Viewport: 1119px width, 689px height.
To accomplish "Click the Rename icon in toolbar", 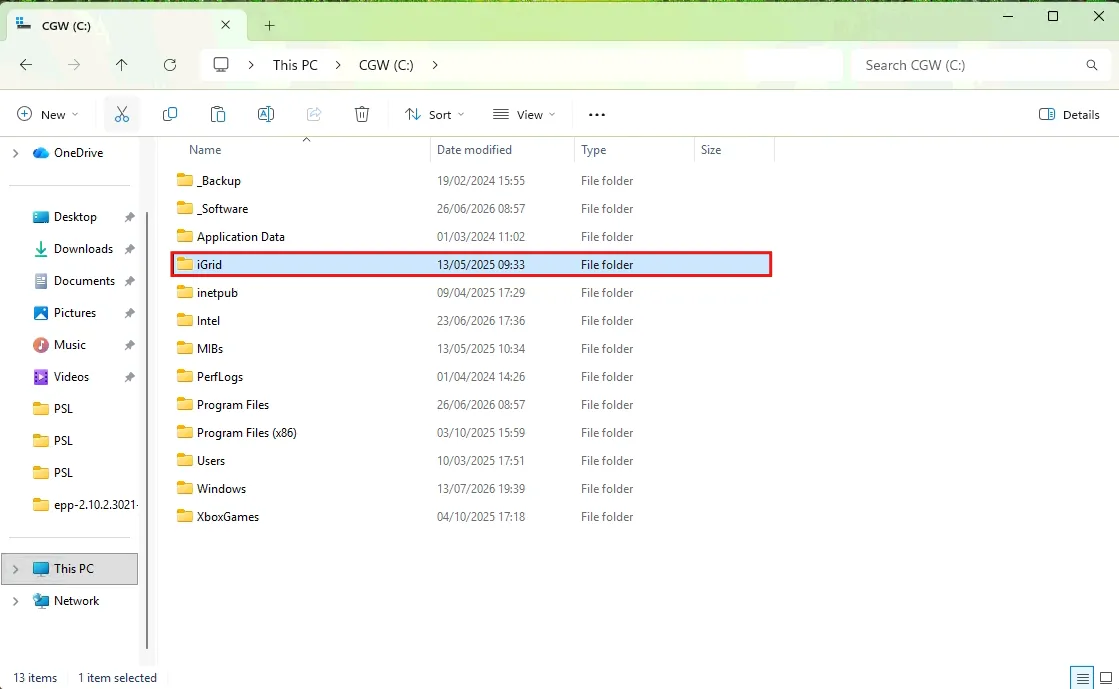I will (265, 114).
